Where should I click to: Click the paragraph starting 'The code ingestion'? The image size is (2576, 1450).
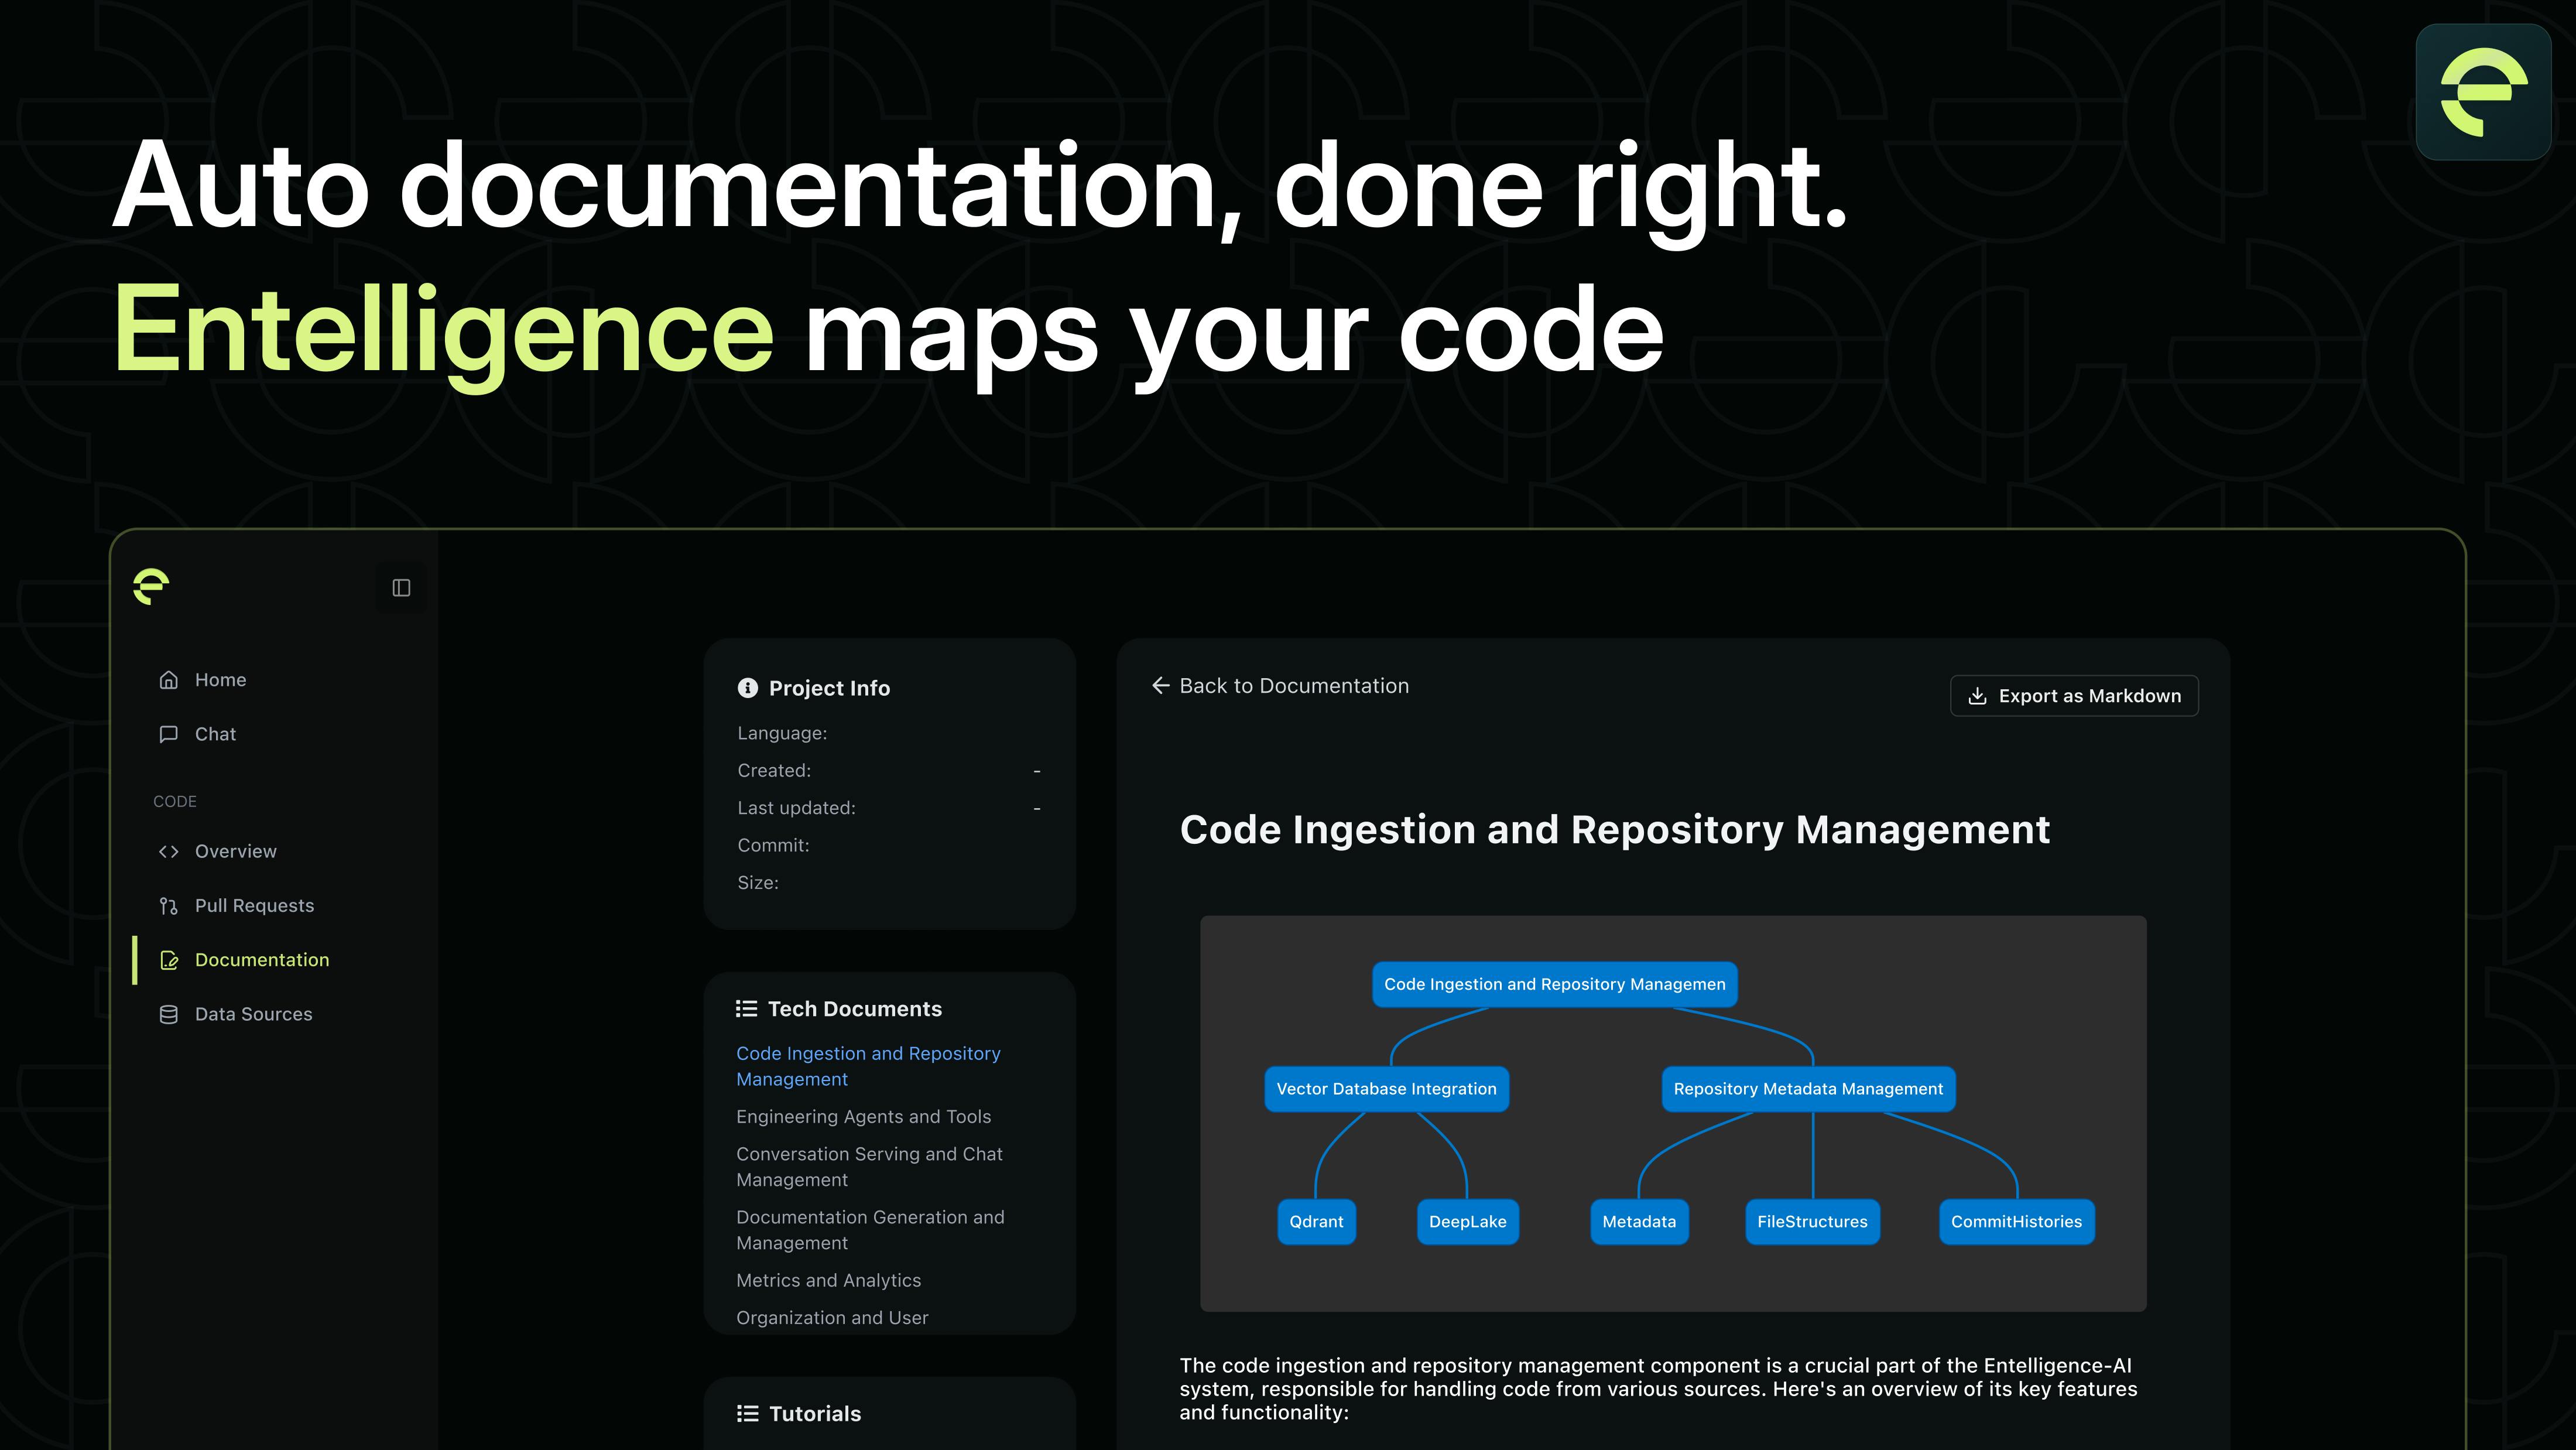click(x=1658, y=1389)
